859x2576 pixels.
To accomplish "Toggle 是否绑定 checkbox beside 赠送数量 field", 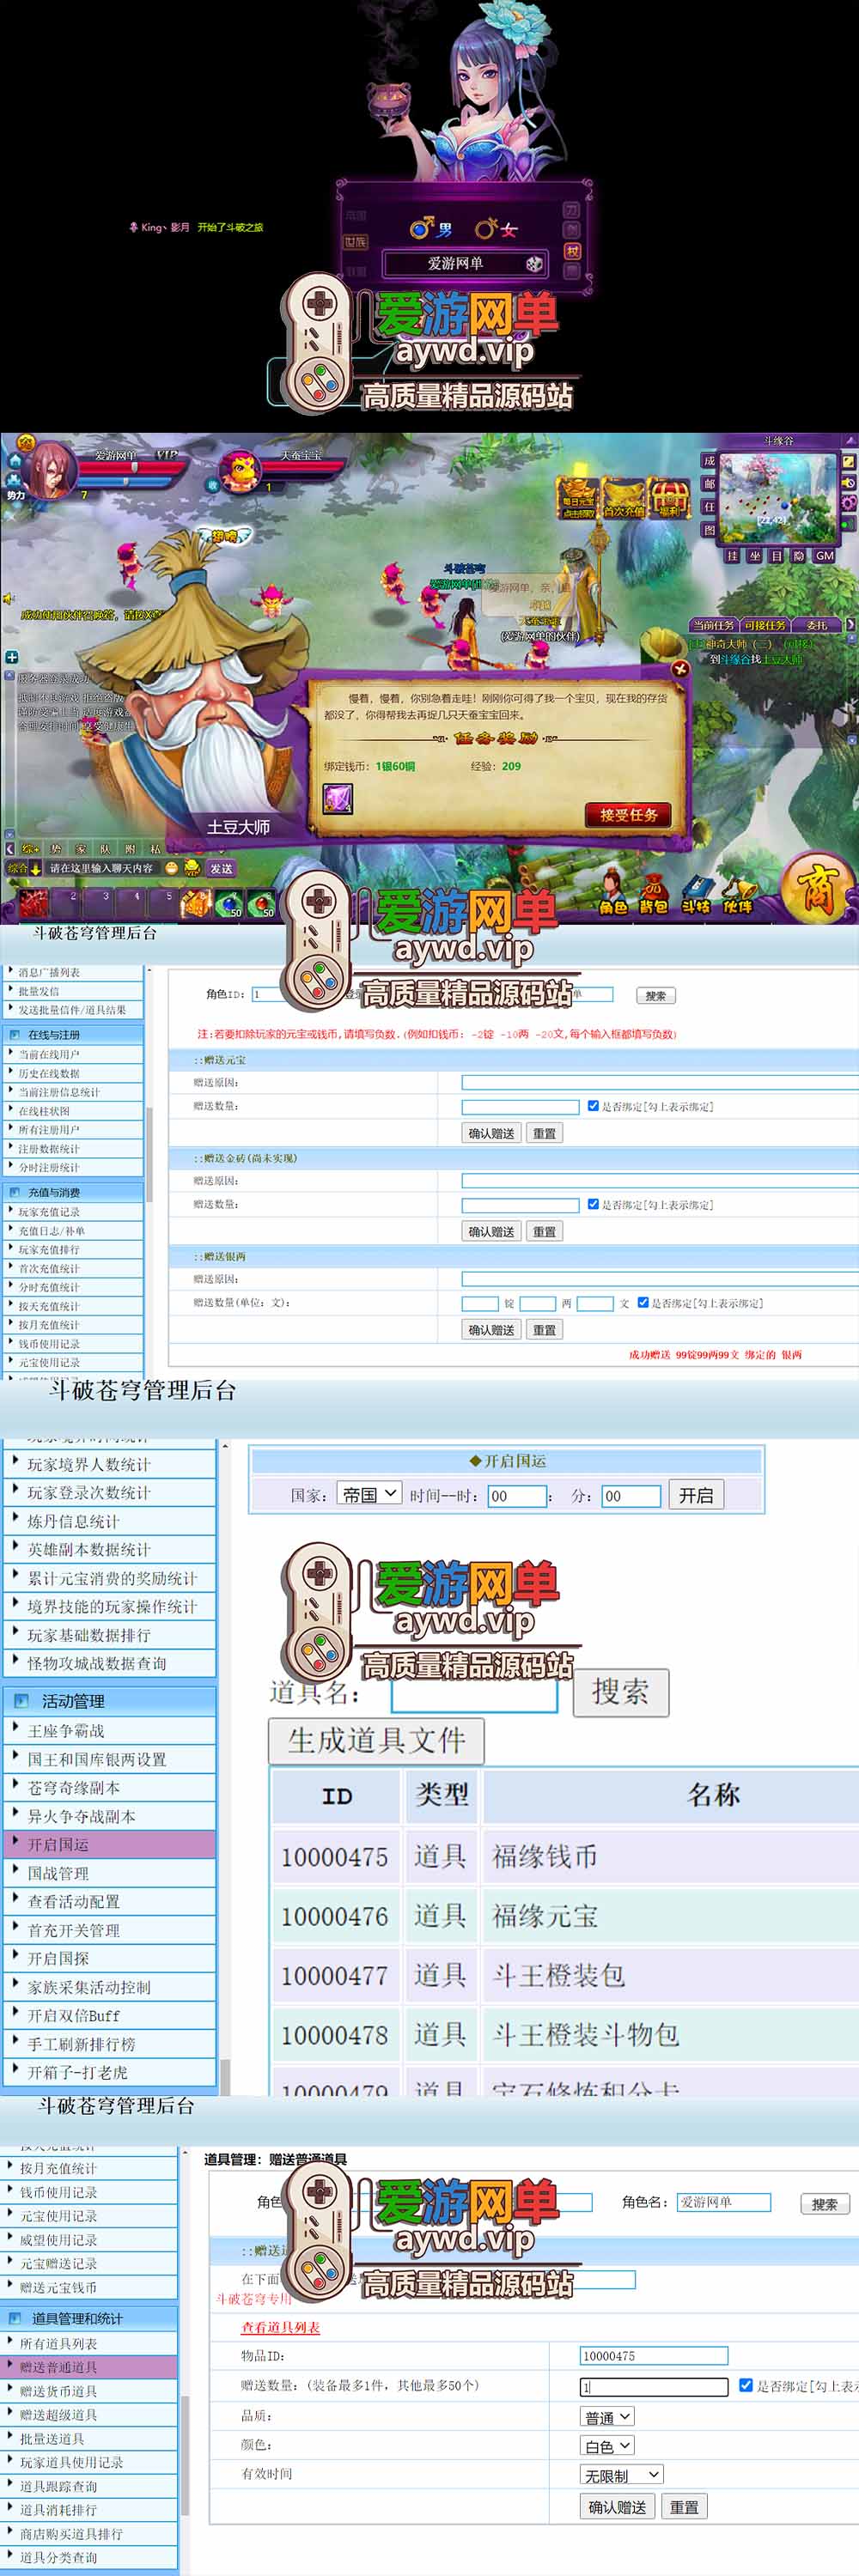I will 745,2385.
